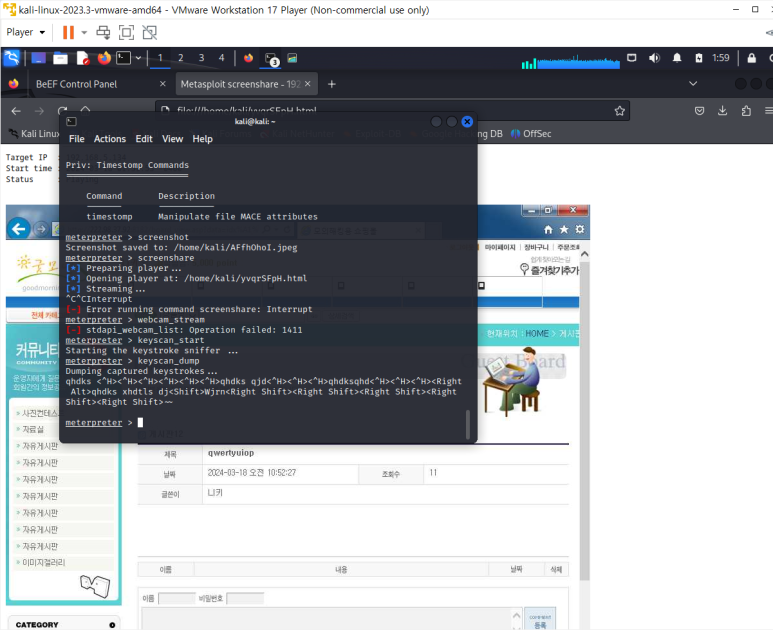773x630 pixels.
Task: Go back in Firefox
Action: [16, 111]
